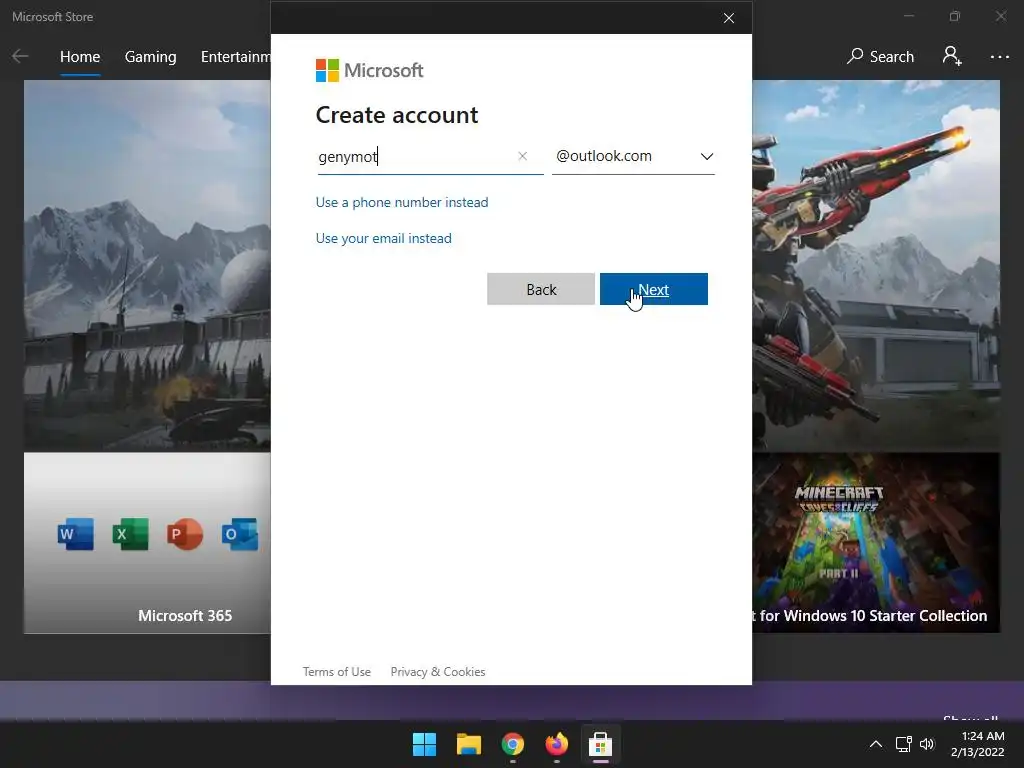Open the Minecraft Starter Collection tile
The image size is (1024, 768).
click(876, 543)
